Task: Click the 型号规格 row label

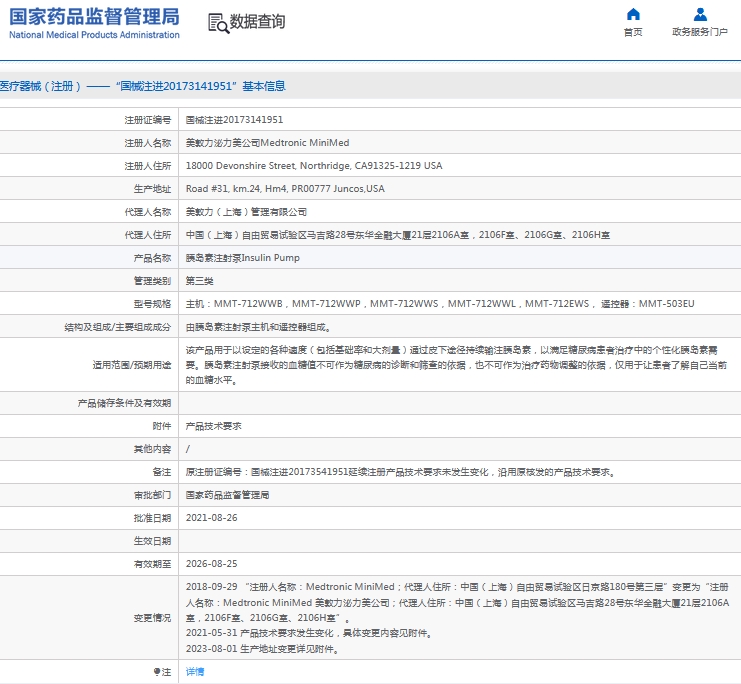Action: point(152,304)
